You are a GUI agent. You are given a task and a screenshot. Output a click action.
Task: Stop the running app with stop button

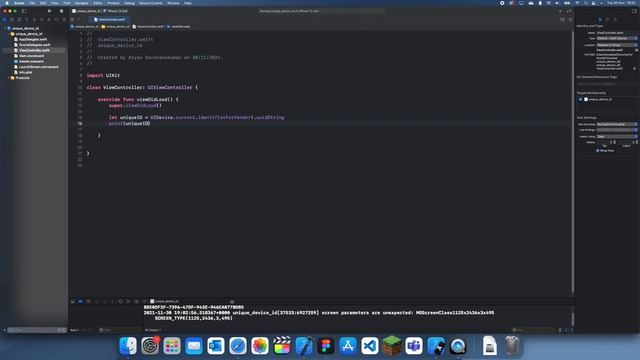(61, 11)
